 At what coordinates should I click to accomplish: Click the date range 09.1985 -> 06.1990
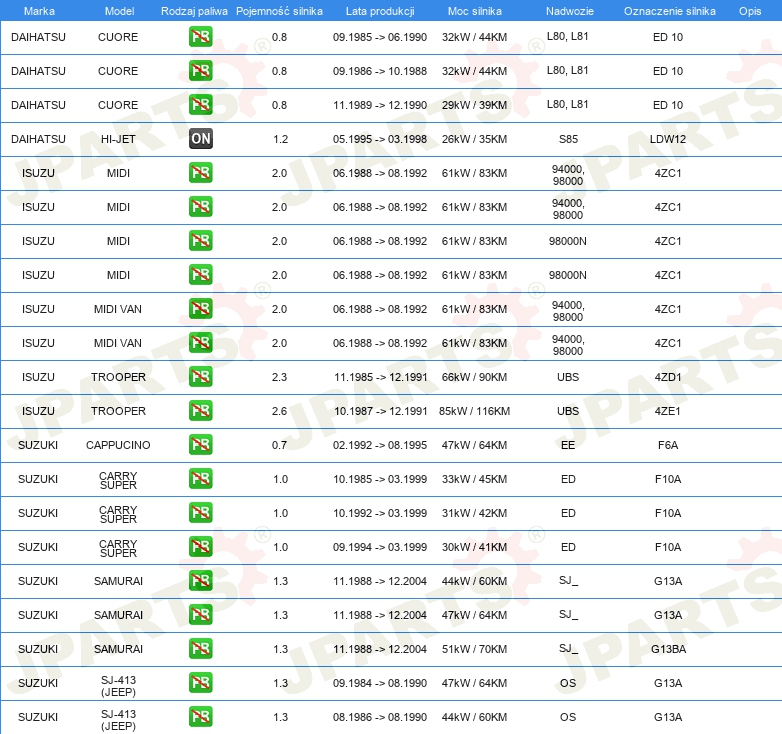[380, 37]
